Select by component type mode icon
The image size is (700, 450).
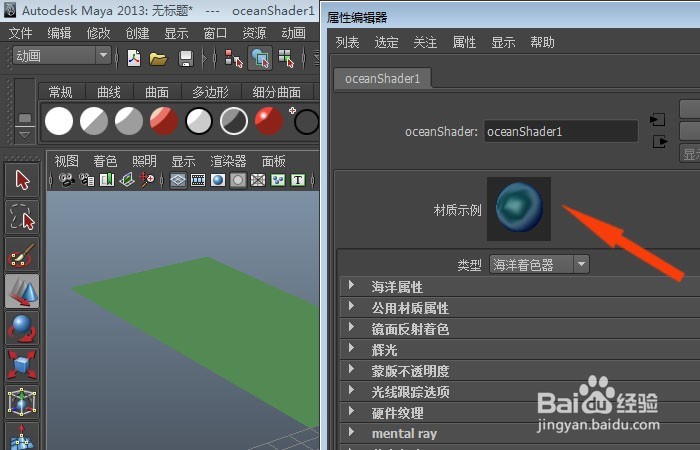click(x=286, y=58)
